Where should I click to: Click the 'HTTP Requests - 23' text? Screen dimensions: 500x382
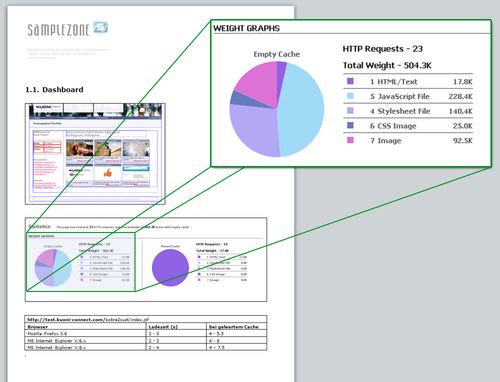pos(383,49)
